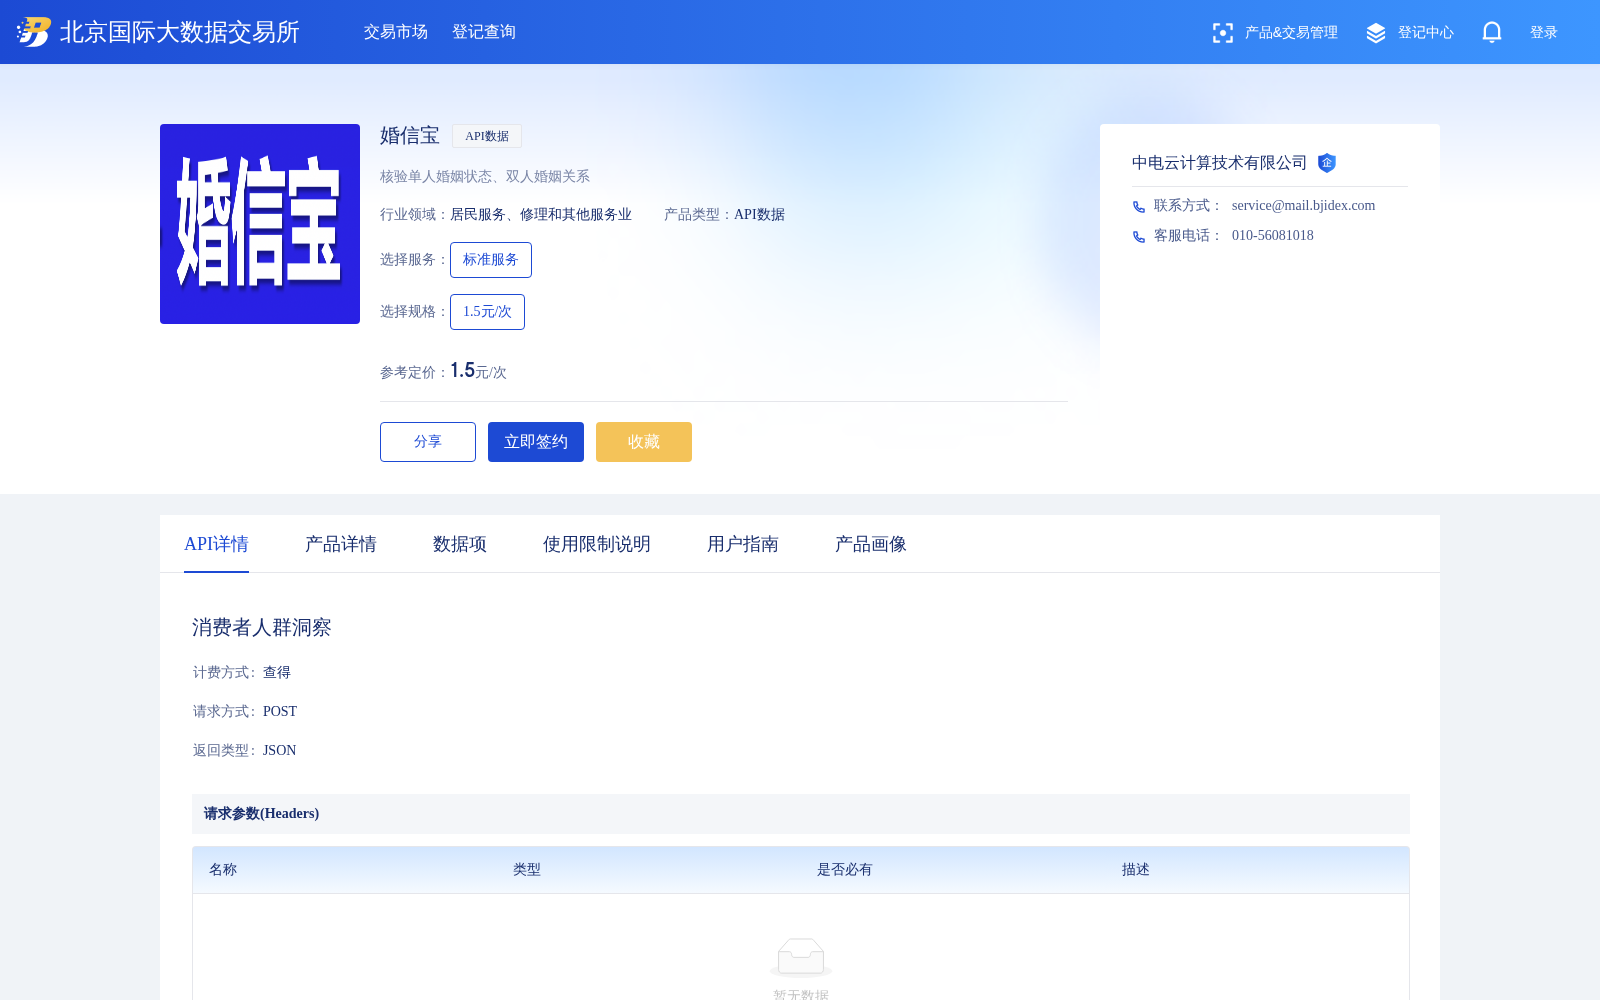The width and height of the screenshot is (1600, 1000).
Task: Open 产品&交易管理 scan icon
Action: (1222, 33)
